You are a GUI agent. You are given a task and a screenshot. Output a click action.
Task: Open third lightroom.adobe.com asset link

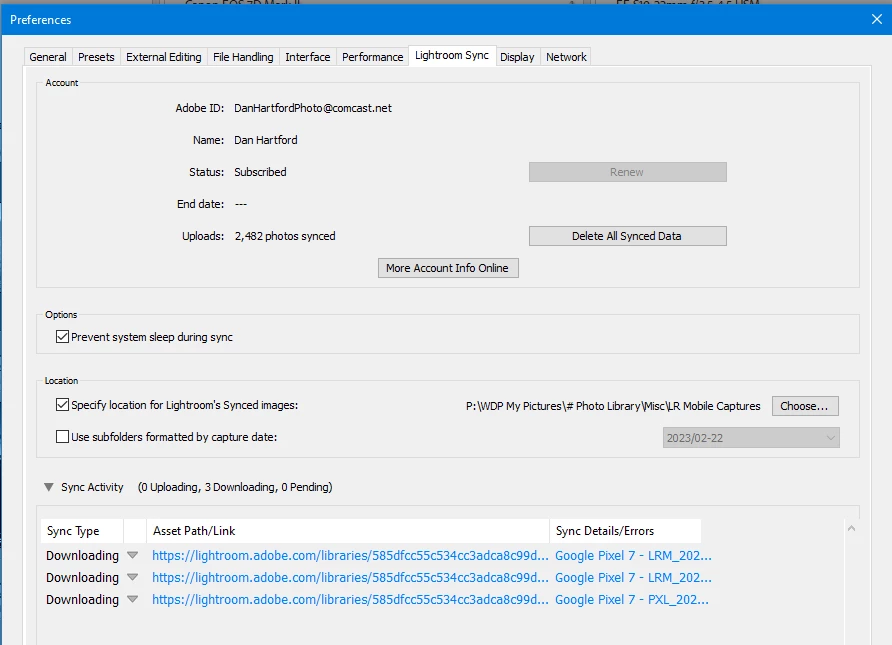350,600
